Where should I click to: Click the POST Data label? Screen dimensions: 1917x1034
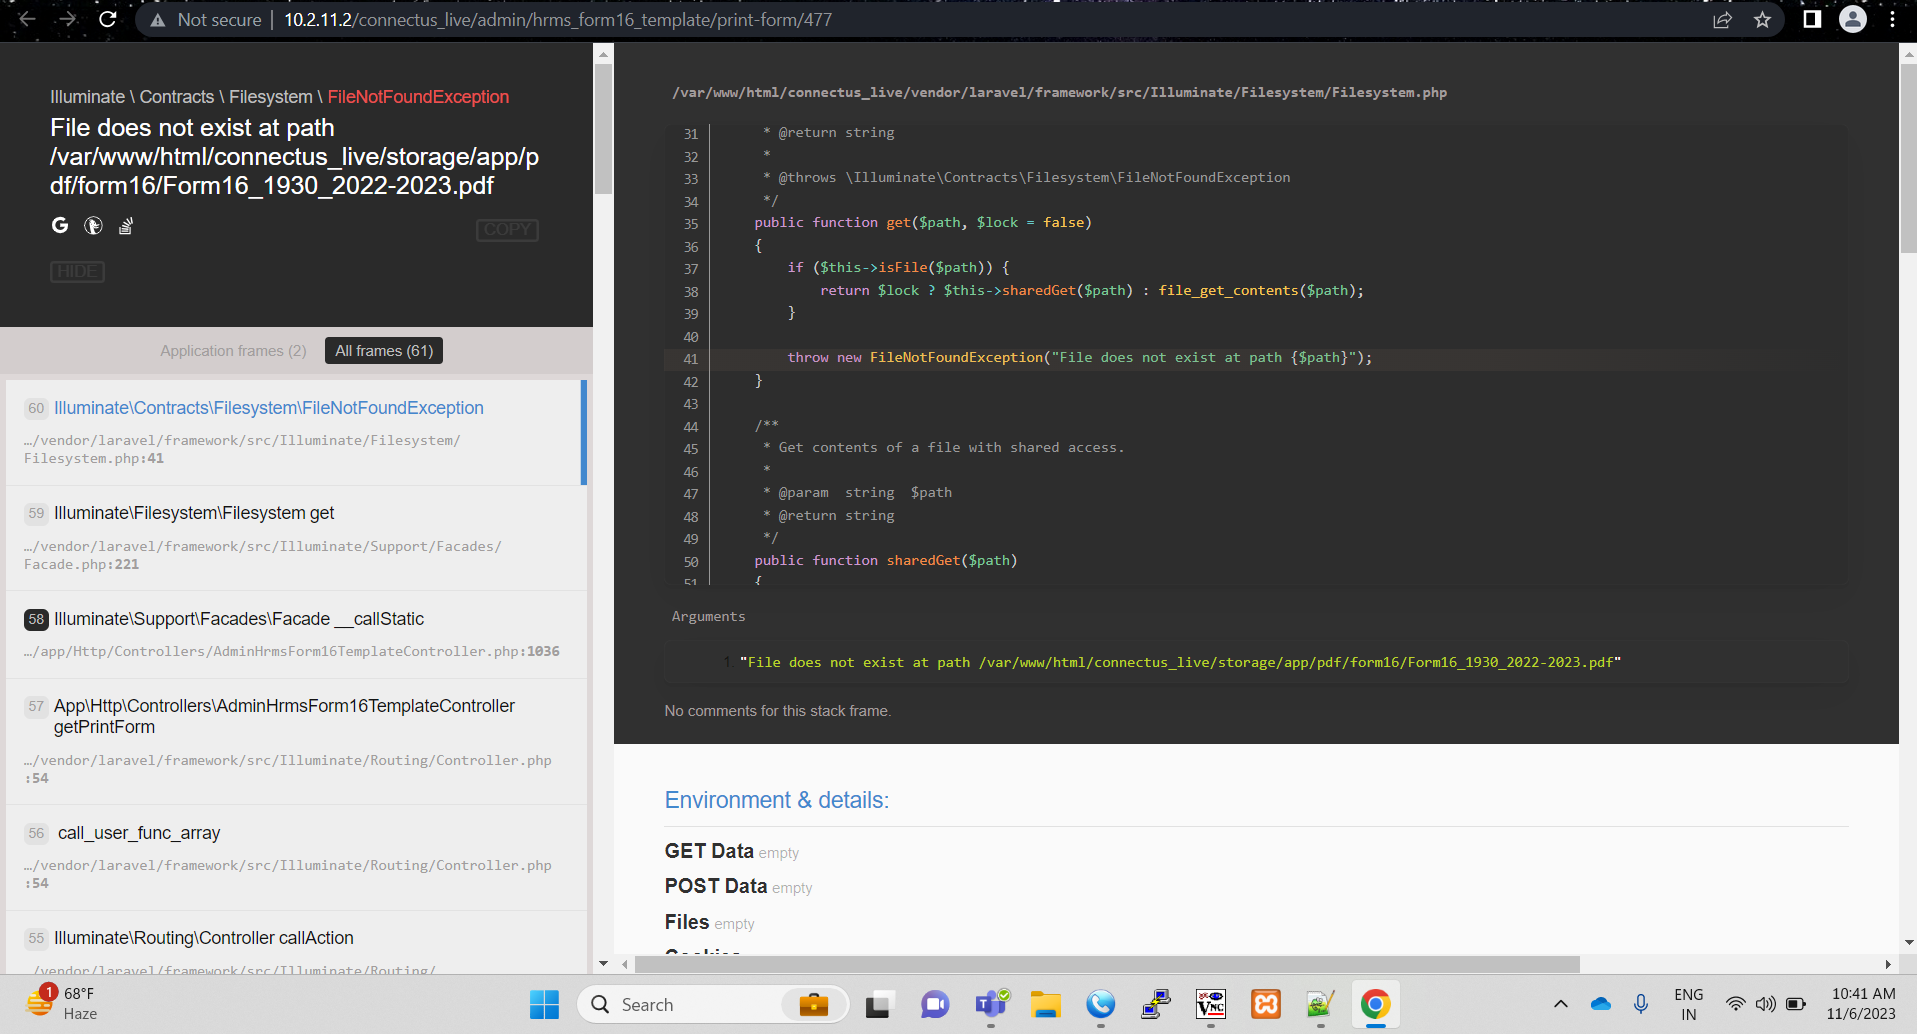click(x=716, y=886)
